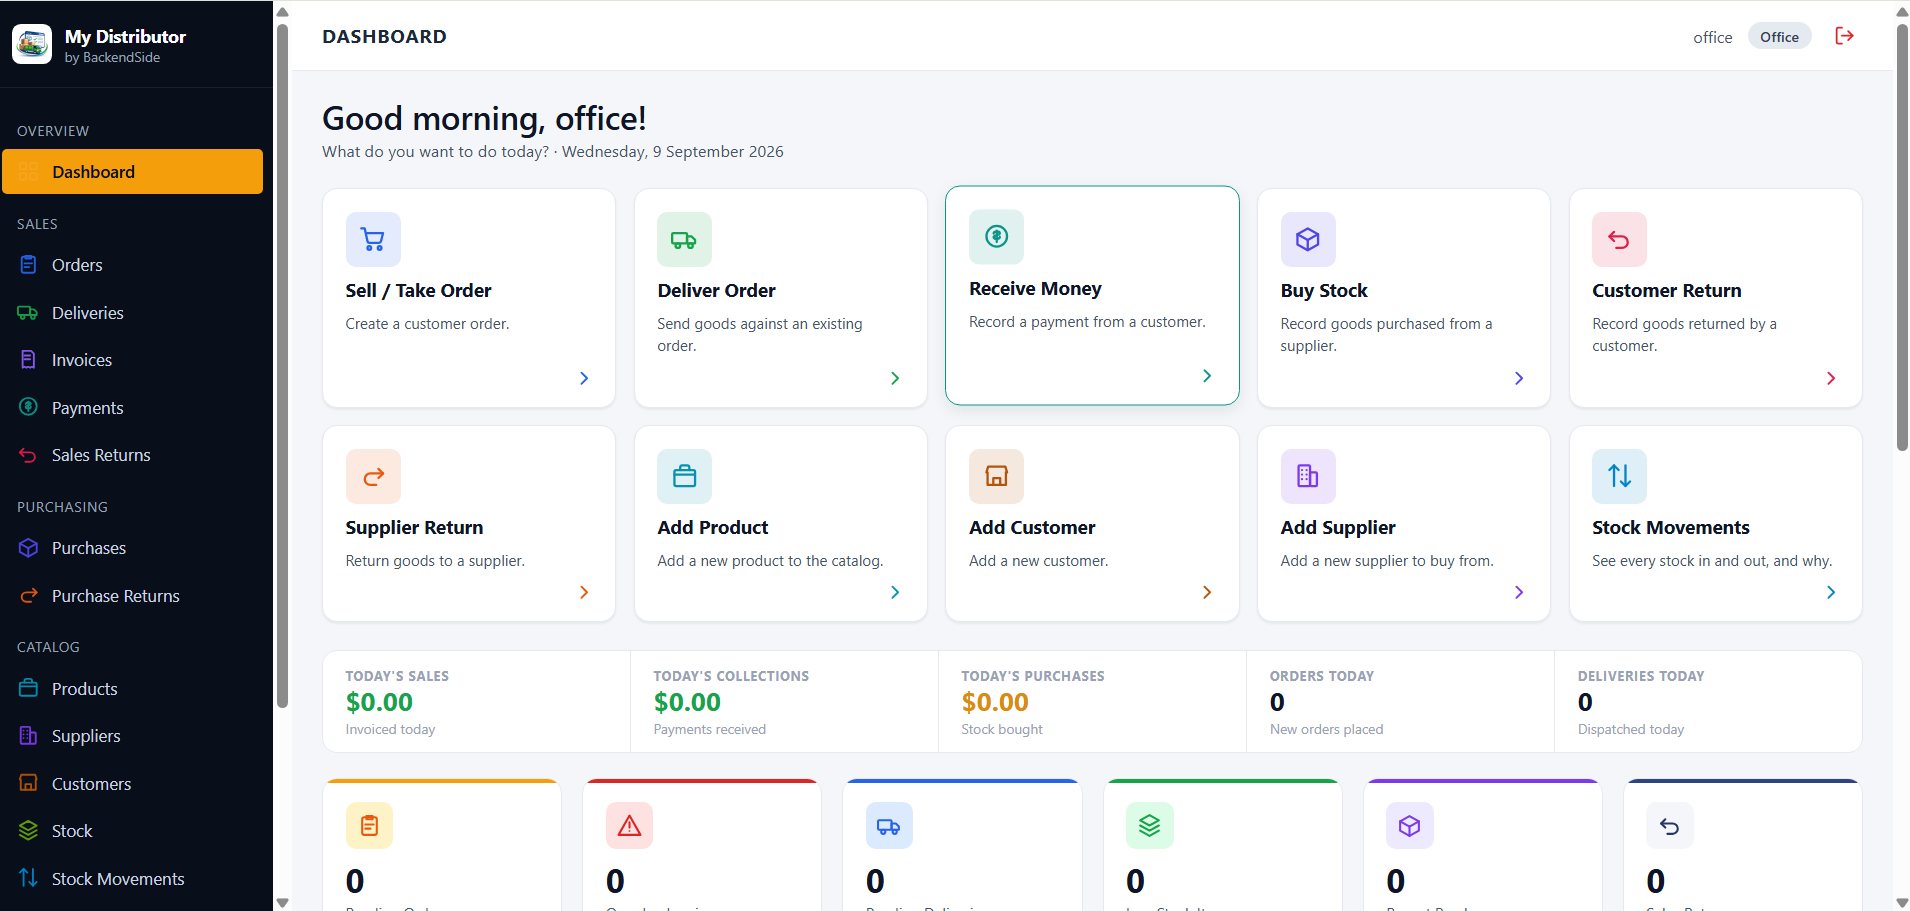
Task: Open the Customers page
Action: click(132, 784)
